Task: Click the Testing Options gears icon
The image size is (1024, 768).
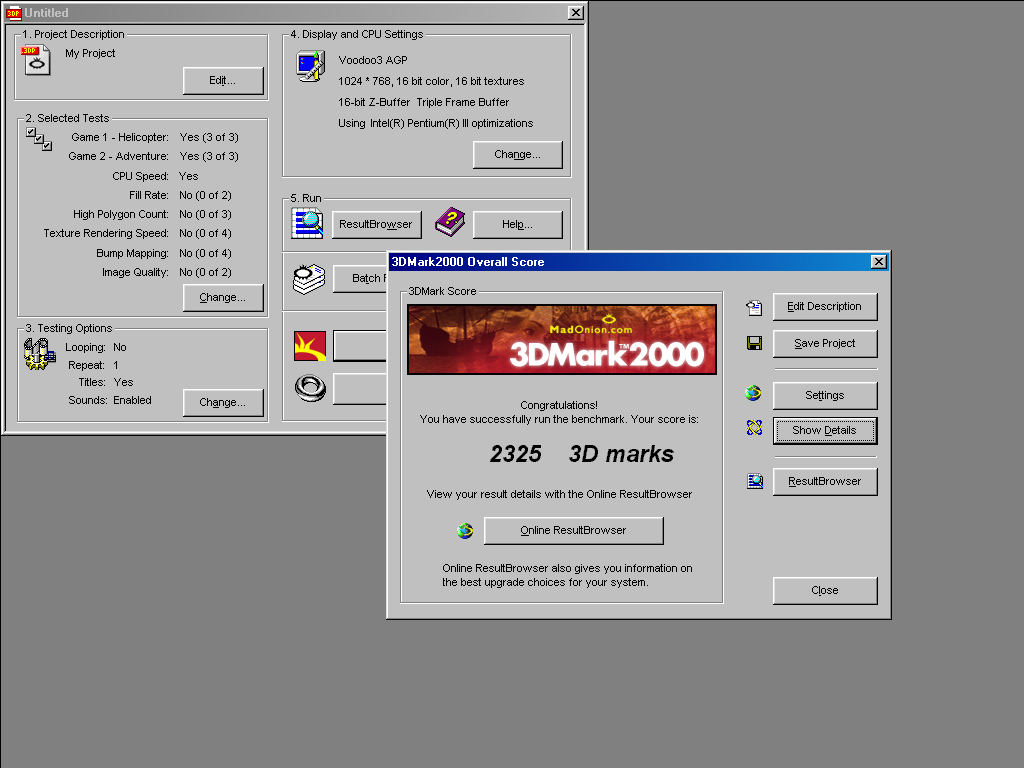Action: [x=39, y=354]
